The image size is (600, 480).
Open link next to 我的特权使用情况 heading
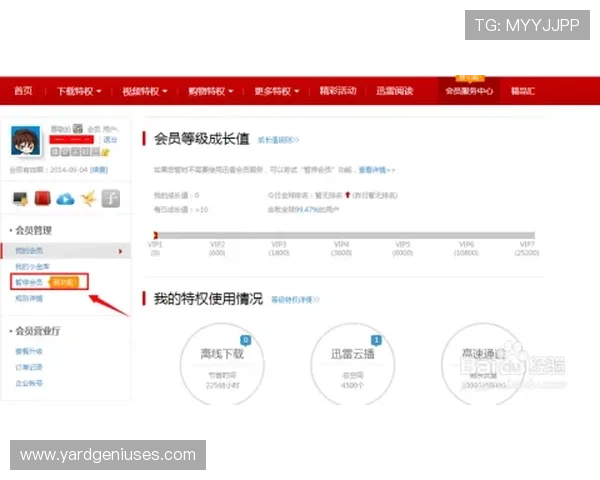295,300
